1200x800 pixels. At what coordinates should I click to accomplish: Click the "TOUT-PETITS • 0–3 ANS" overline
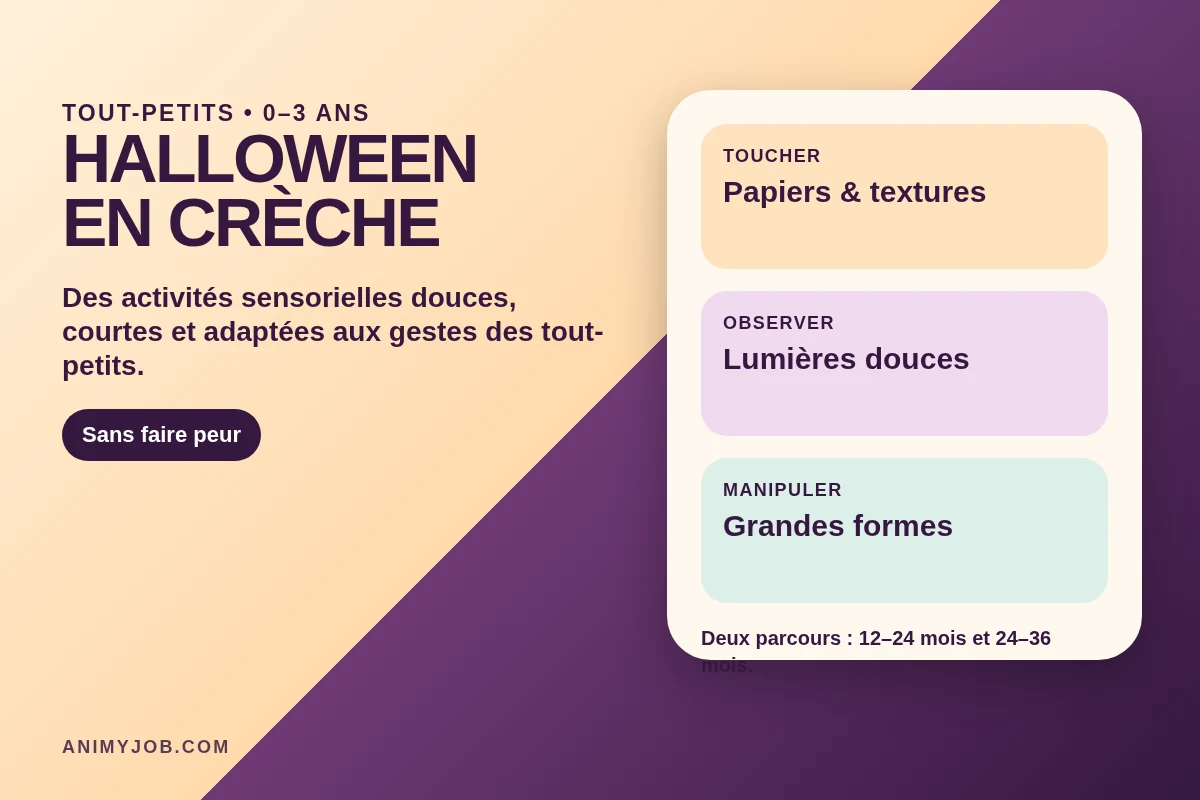coord(216,113)
